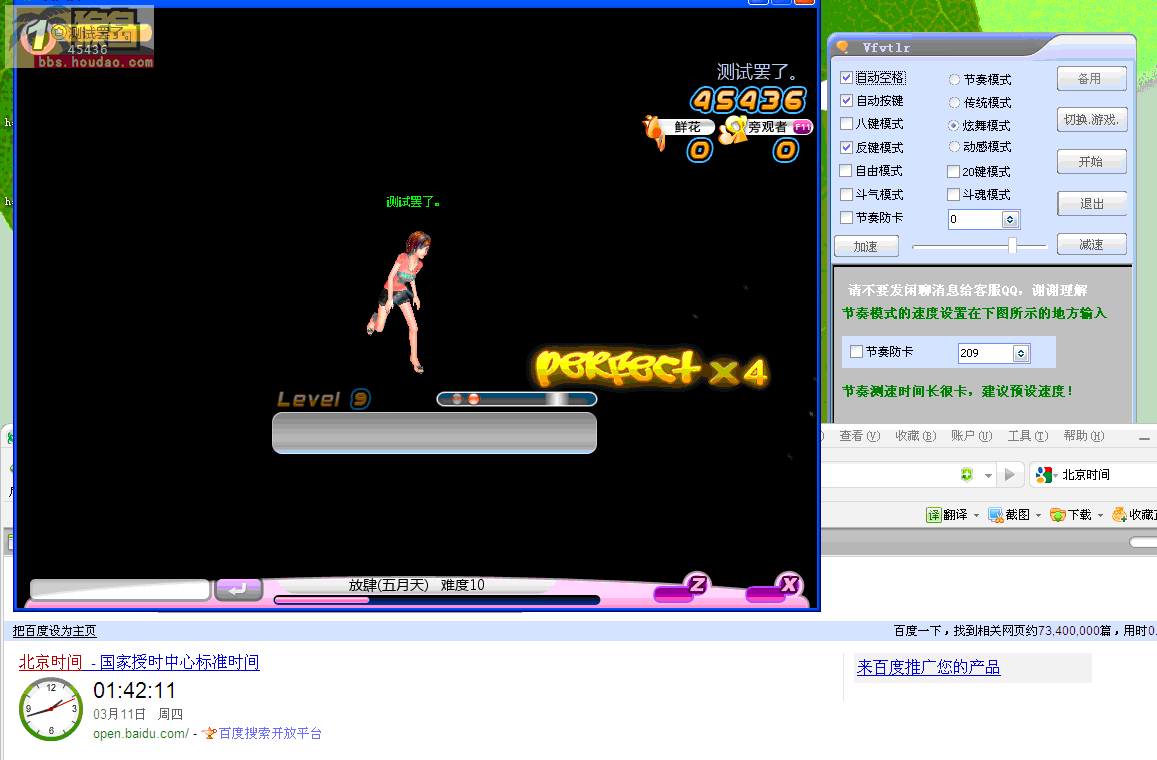
Task: Click the 备用 button
Action: point(1091,78)
